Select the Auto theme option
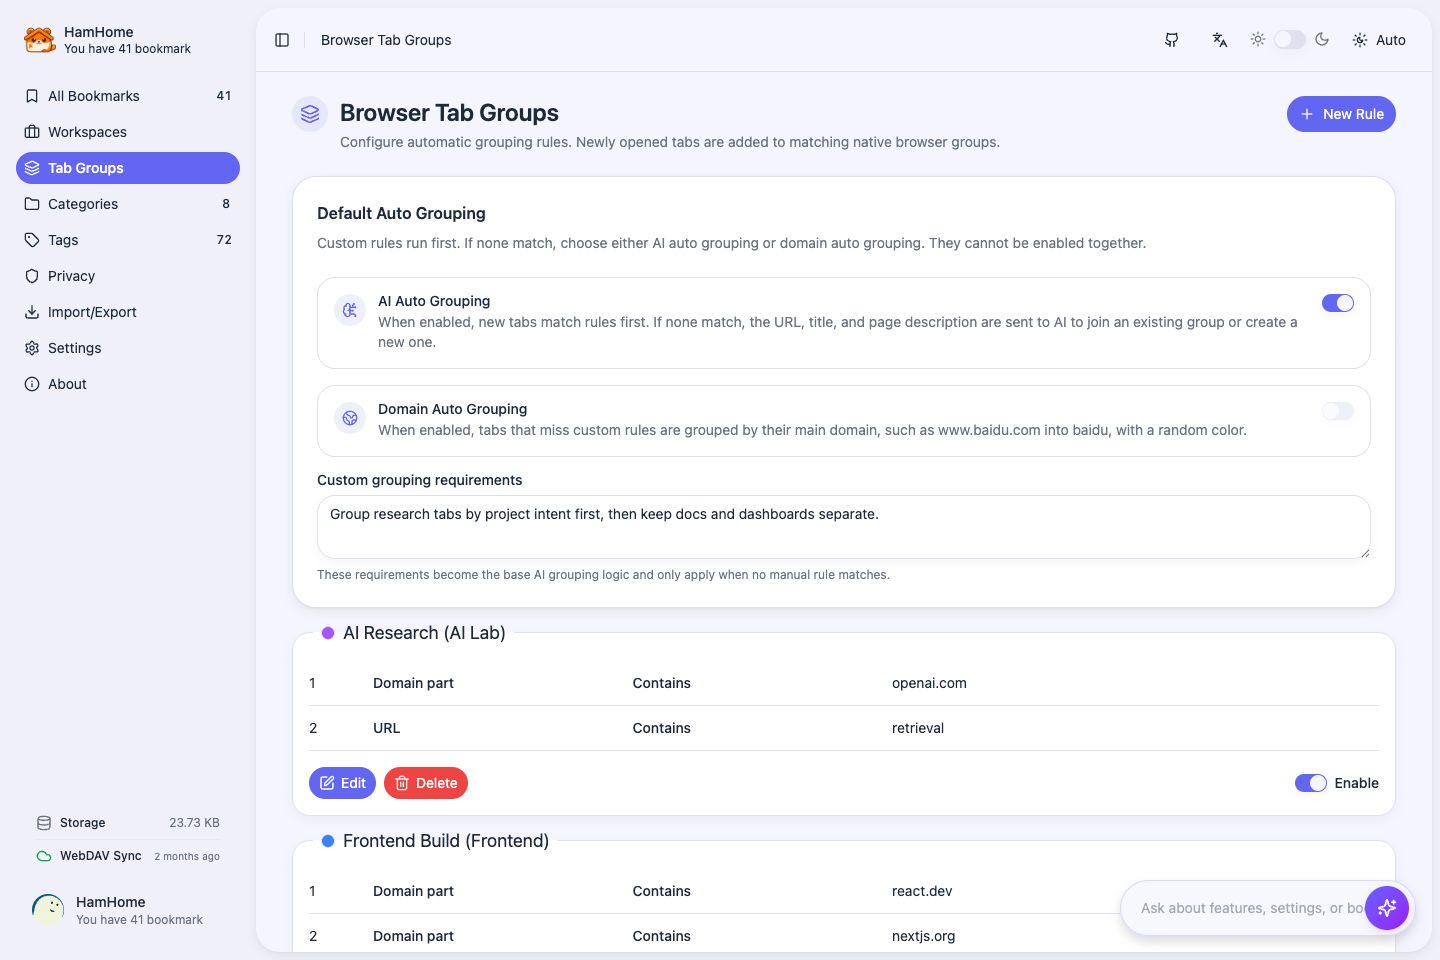This screenshot has width=1440, height=960. (x=1379, y=40)
